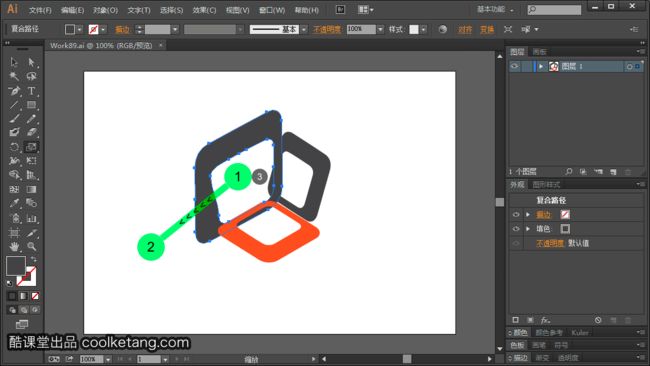Select the Type tool
The image size is (650, 366).
pos(31,91)
